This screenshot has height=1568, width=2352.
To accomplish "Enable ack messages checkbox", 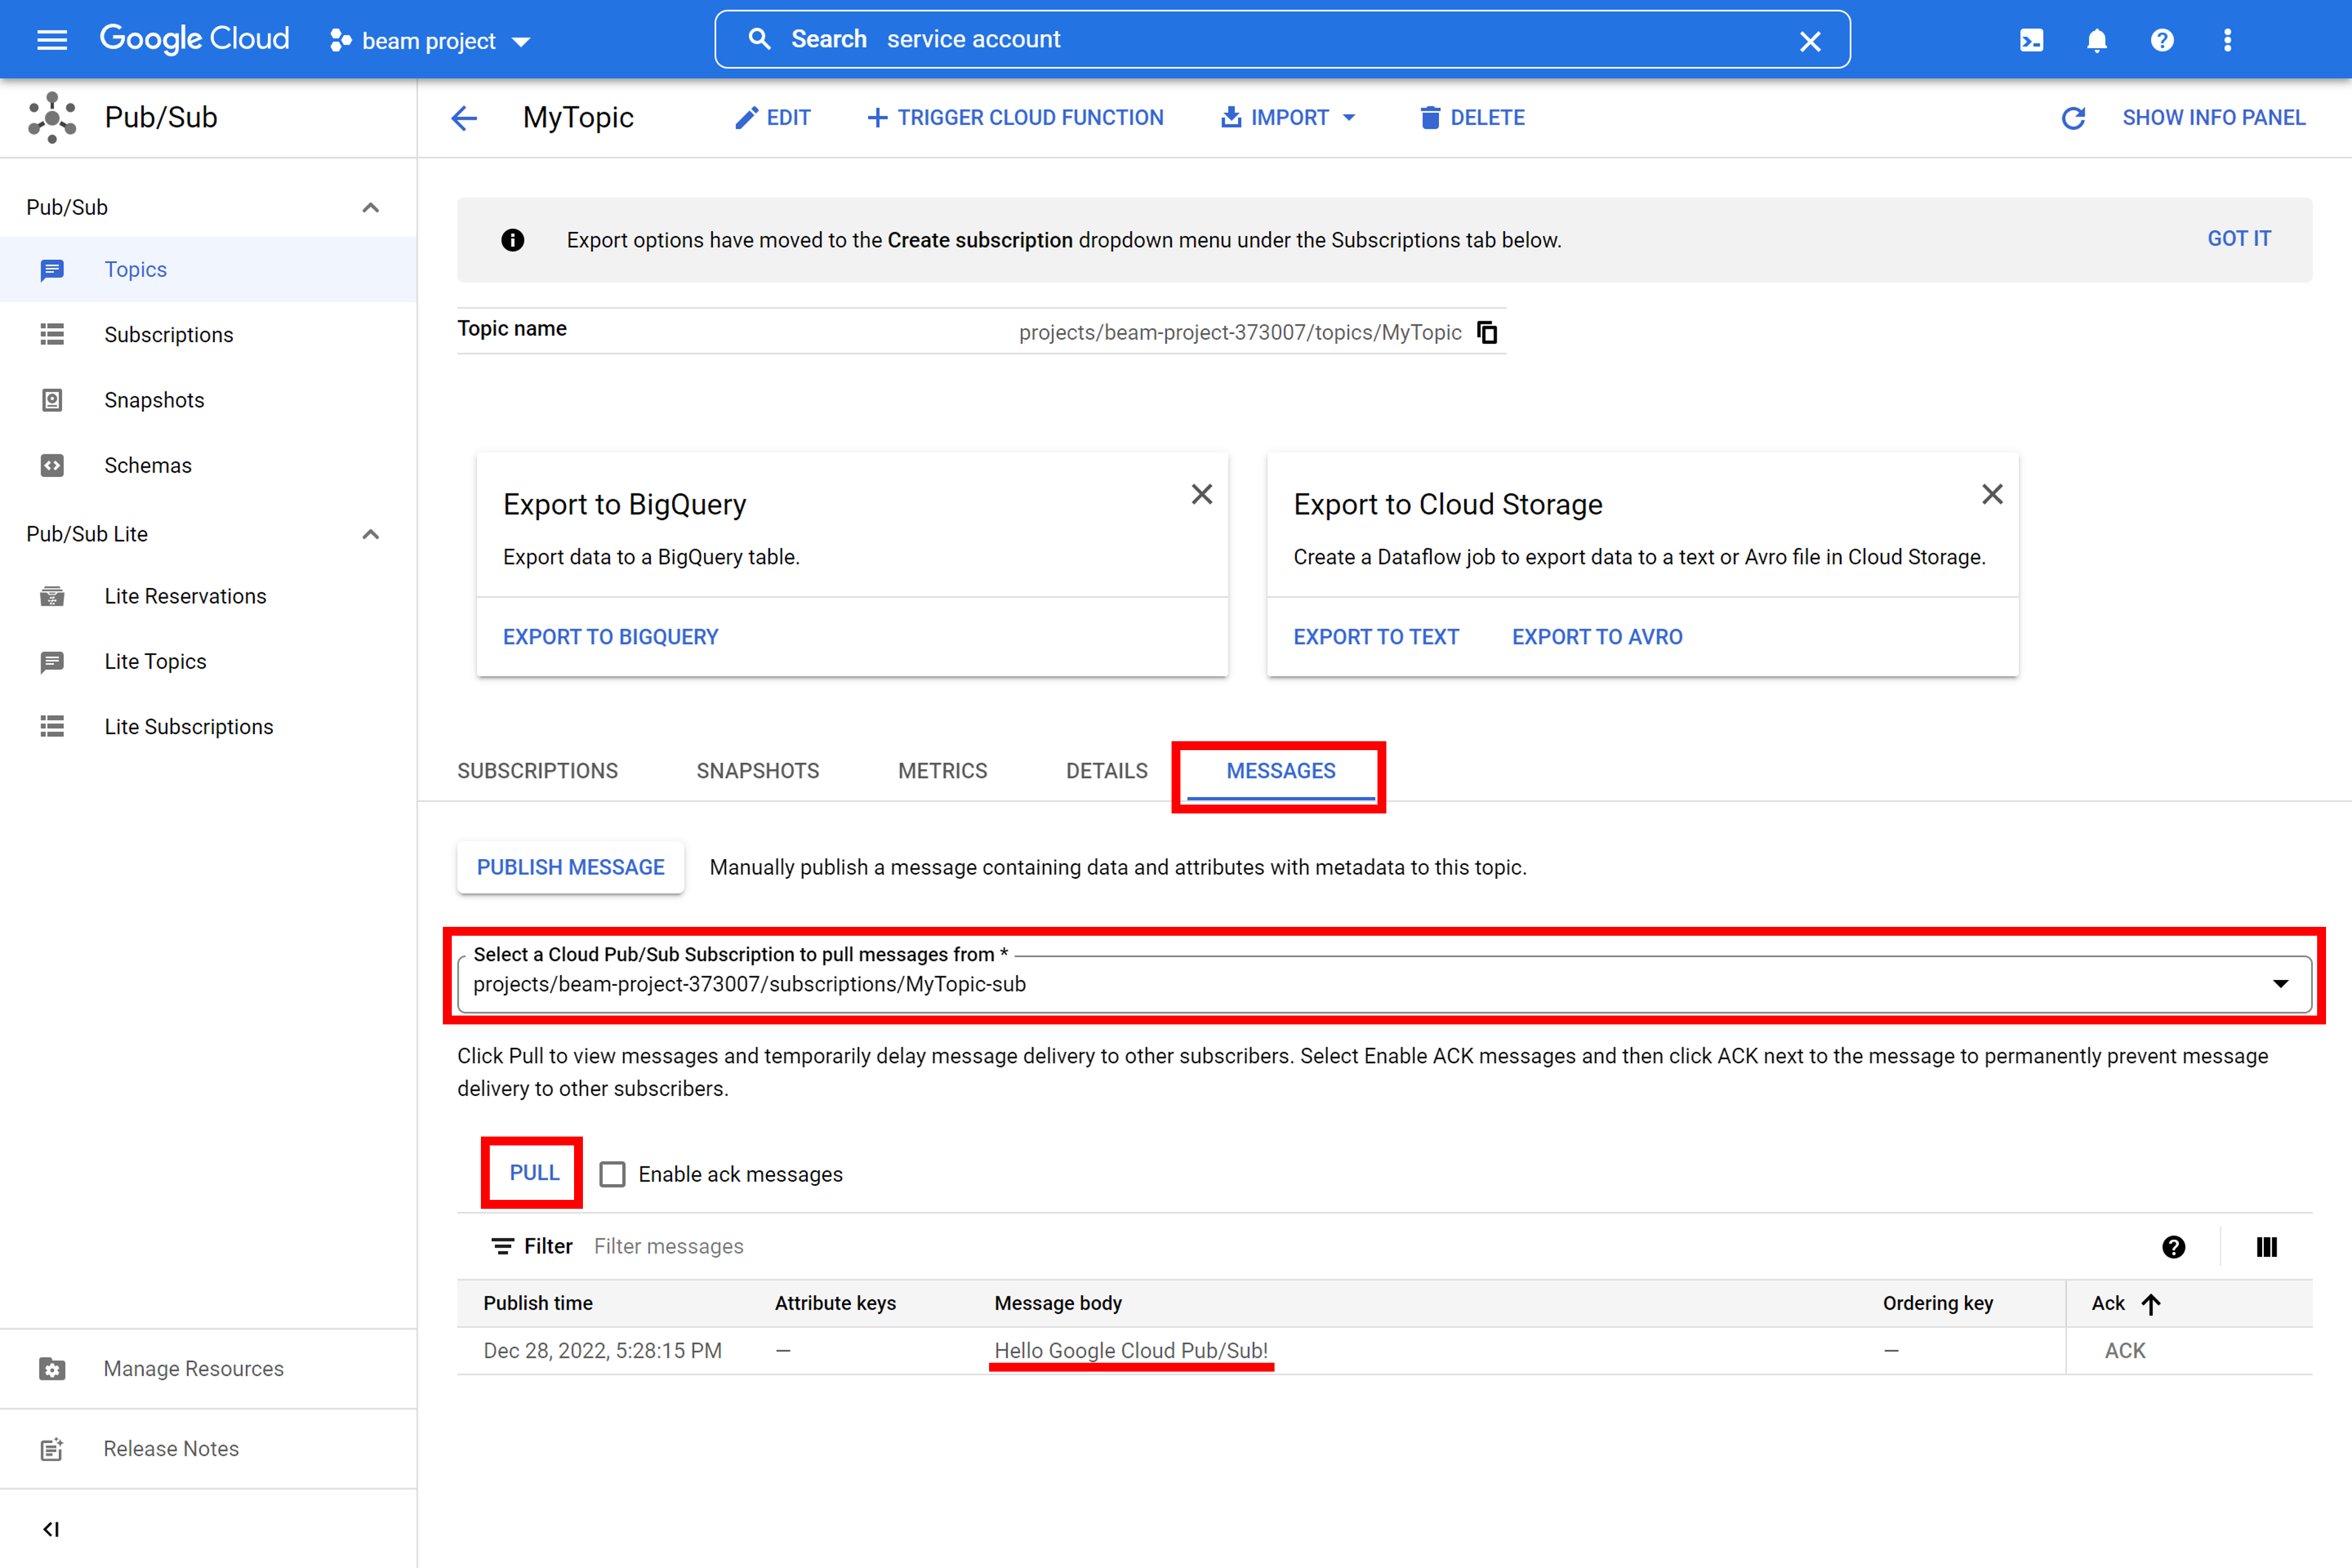I will (612, 1174).
